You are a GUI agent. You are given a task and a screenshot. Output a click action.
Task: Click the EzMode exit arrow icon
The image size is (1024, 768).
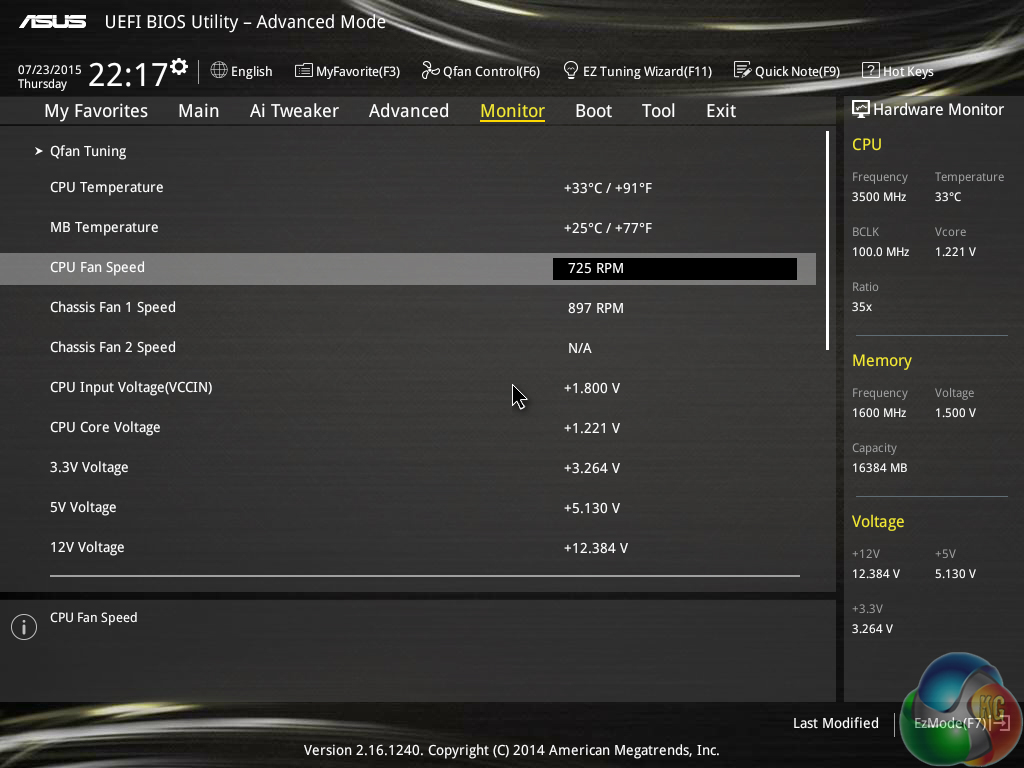[x=1002, y=722]
